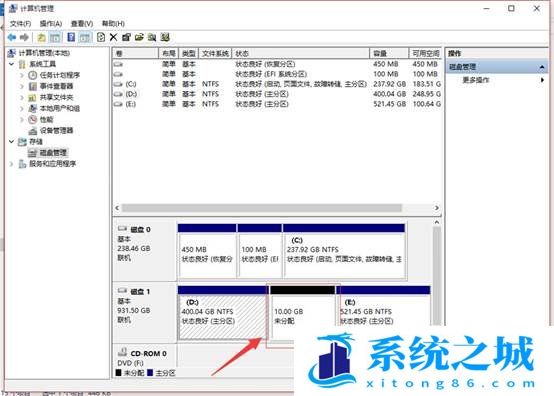Open the 文件(F) menu
The width and height of the screenshot is (554, 396).
coord(20,24)
